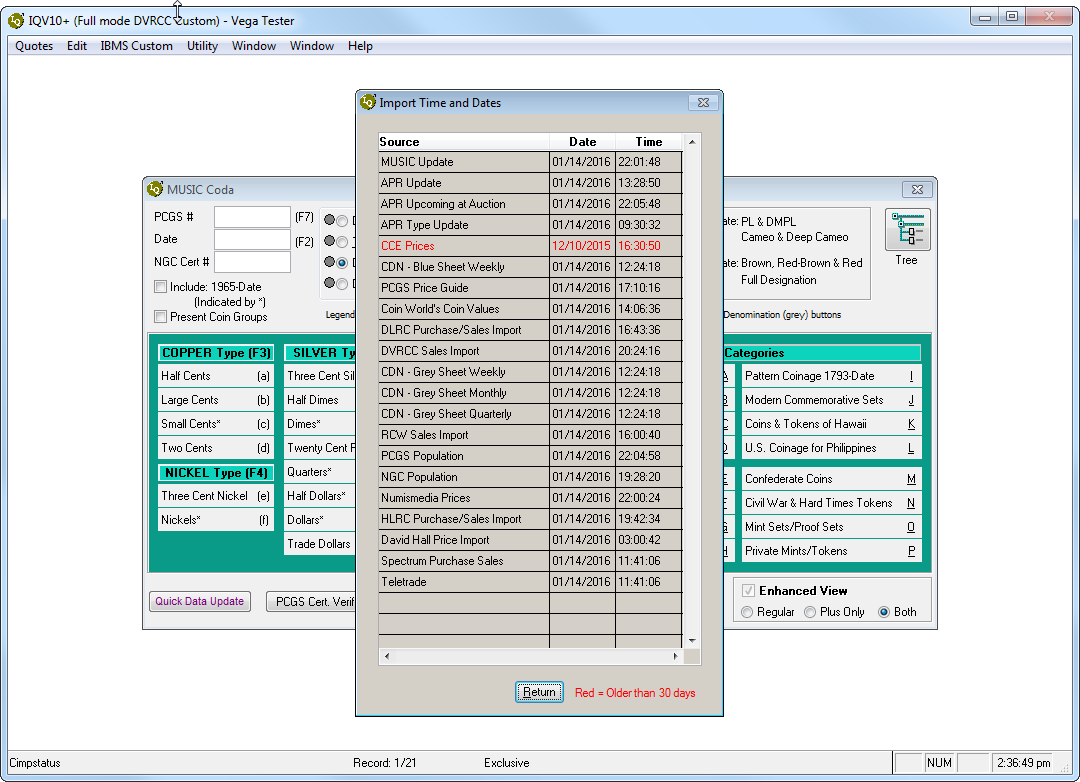Click into the Date input field

[252, 239]
